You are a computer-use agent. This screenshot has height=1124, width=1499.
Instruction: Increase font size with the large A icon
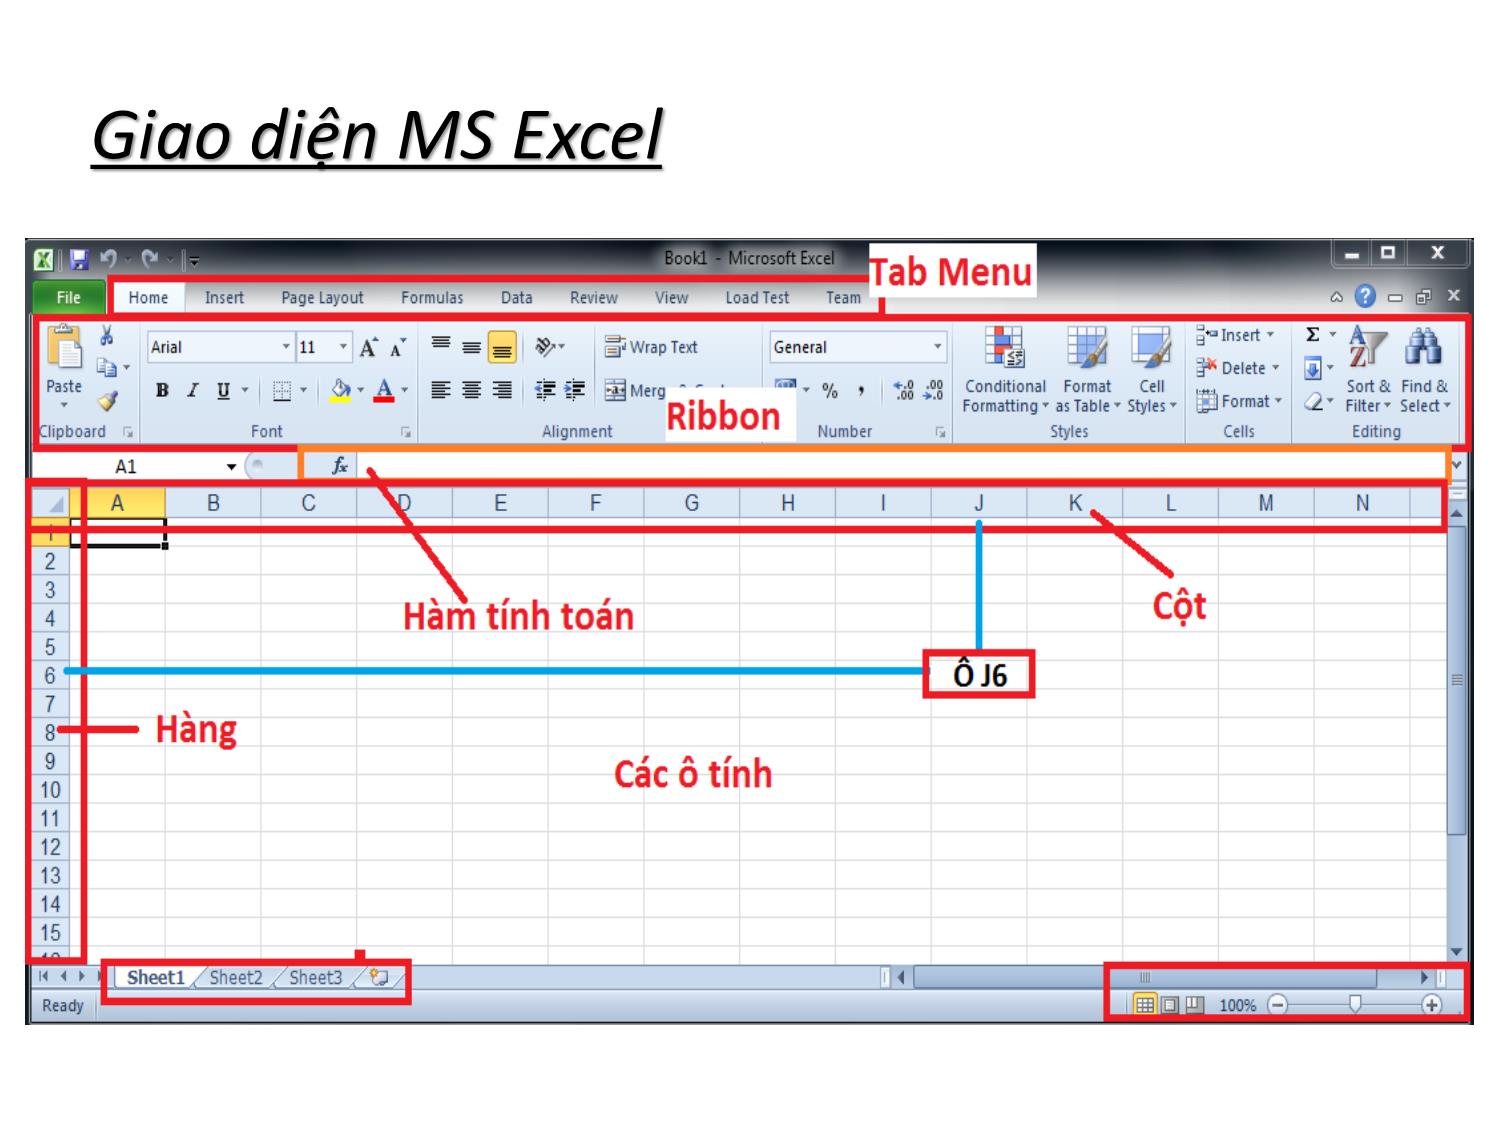coord(369,347)
